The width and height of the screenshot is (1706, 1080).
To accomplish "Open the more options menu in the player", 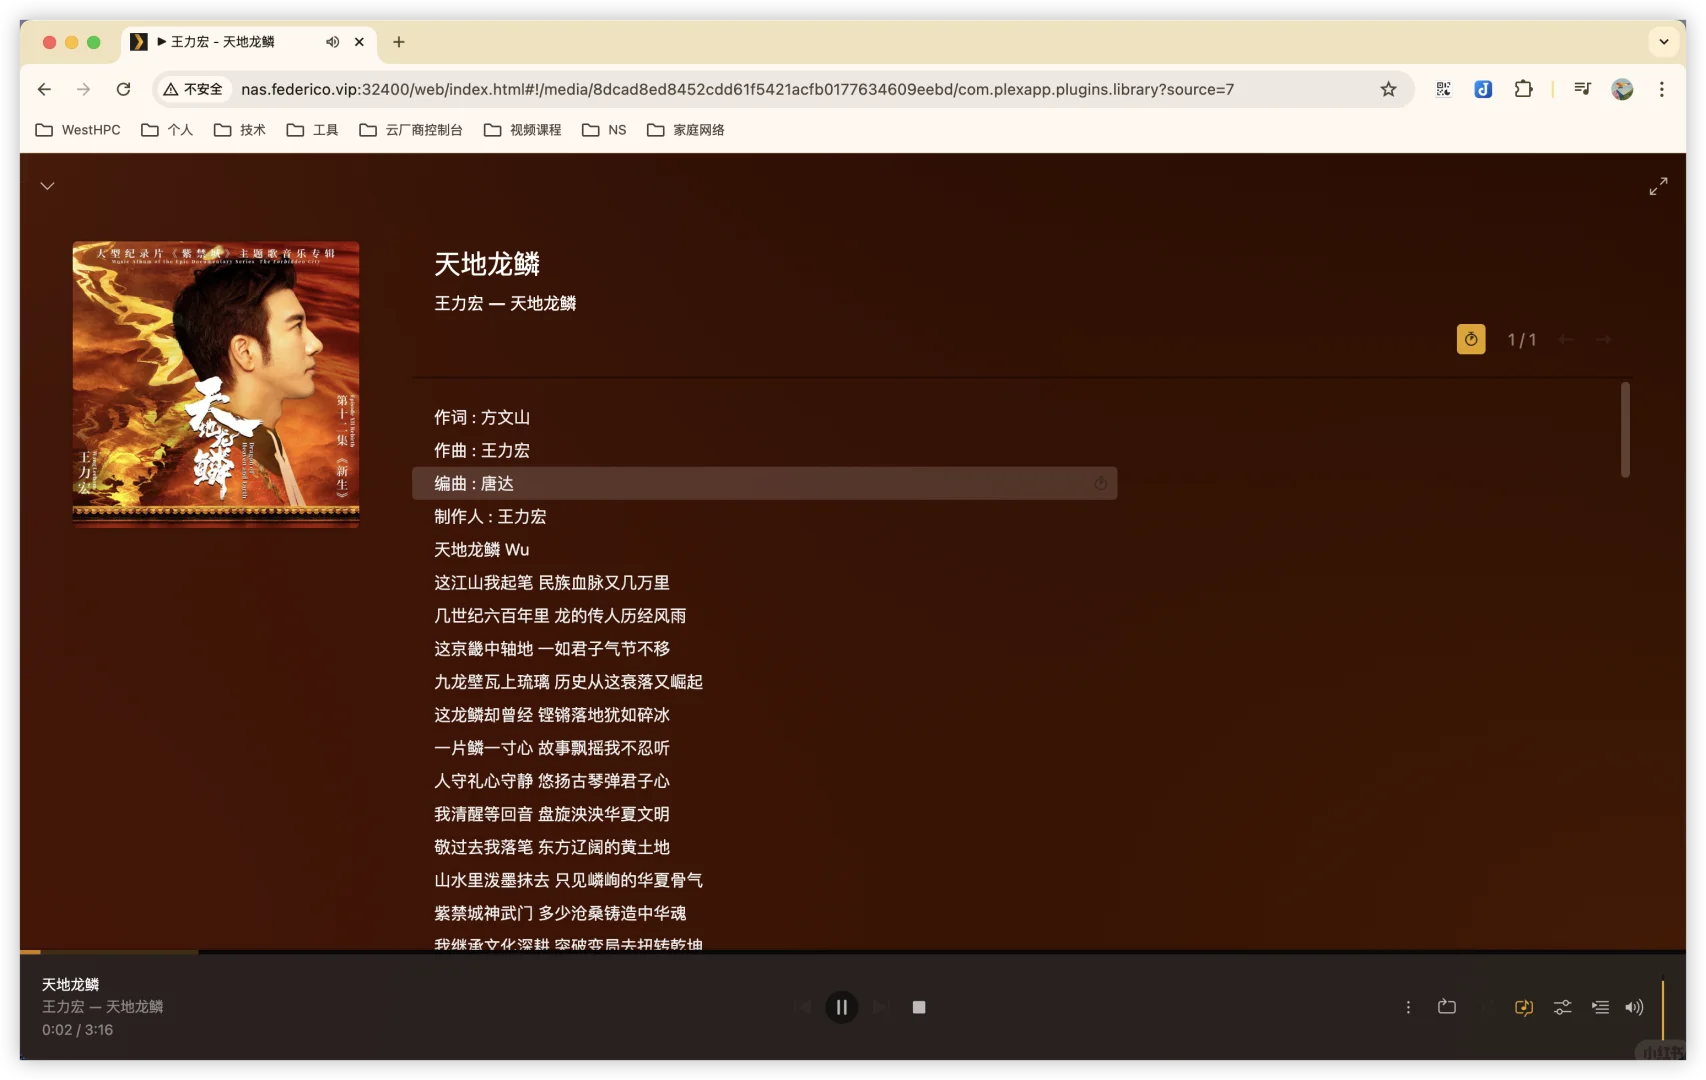I will (1408, 1007).
